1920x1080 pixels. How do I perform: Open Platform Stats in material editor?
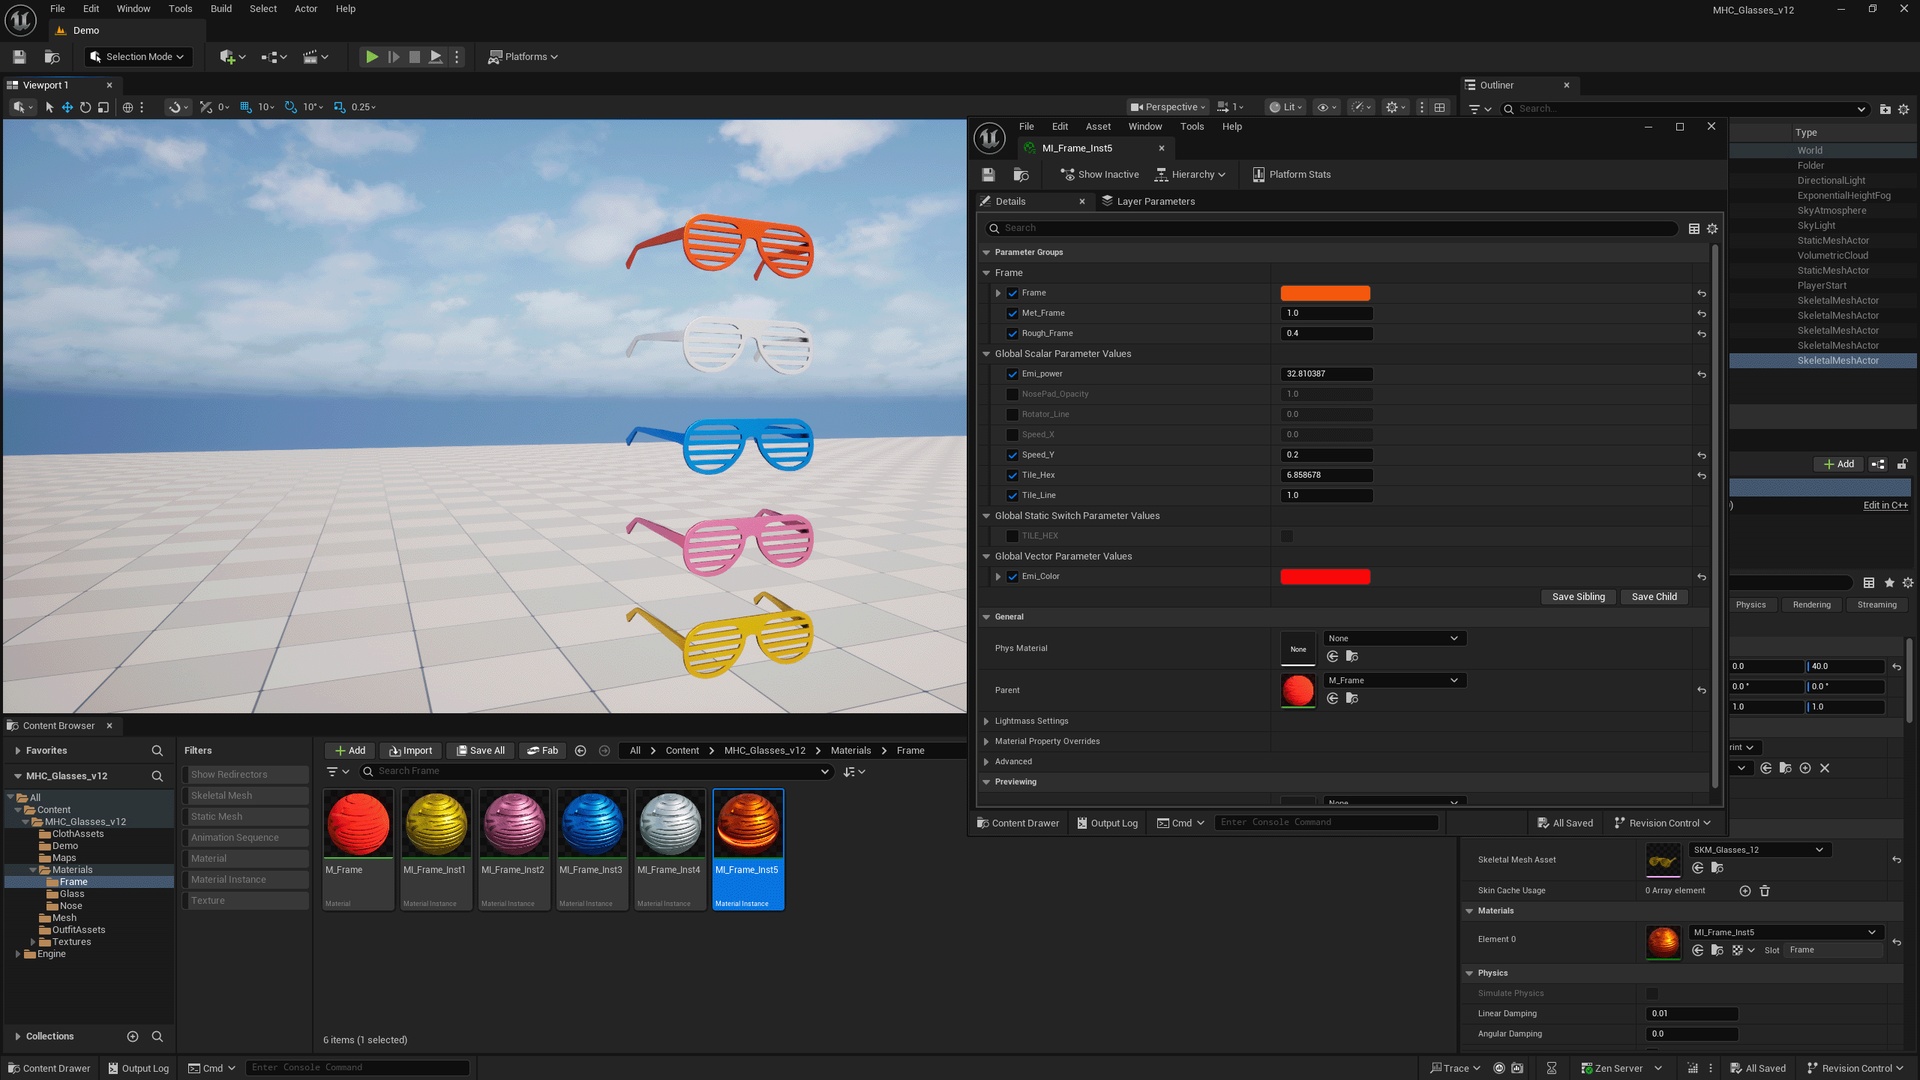click(1291, 174)
